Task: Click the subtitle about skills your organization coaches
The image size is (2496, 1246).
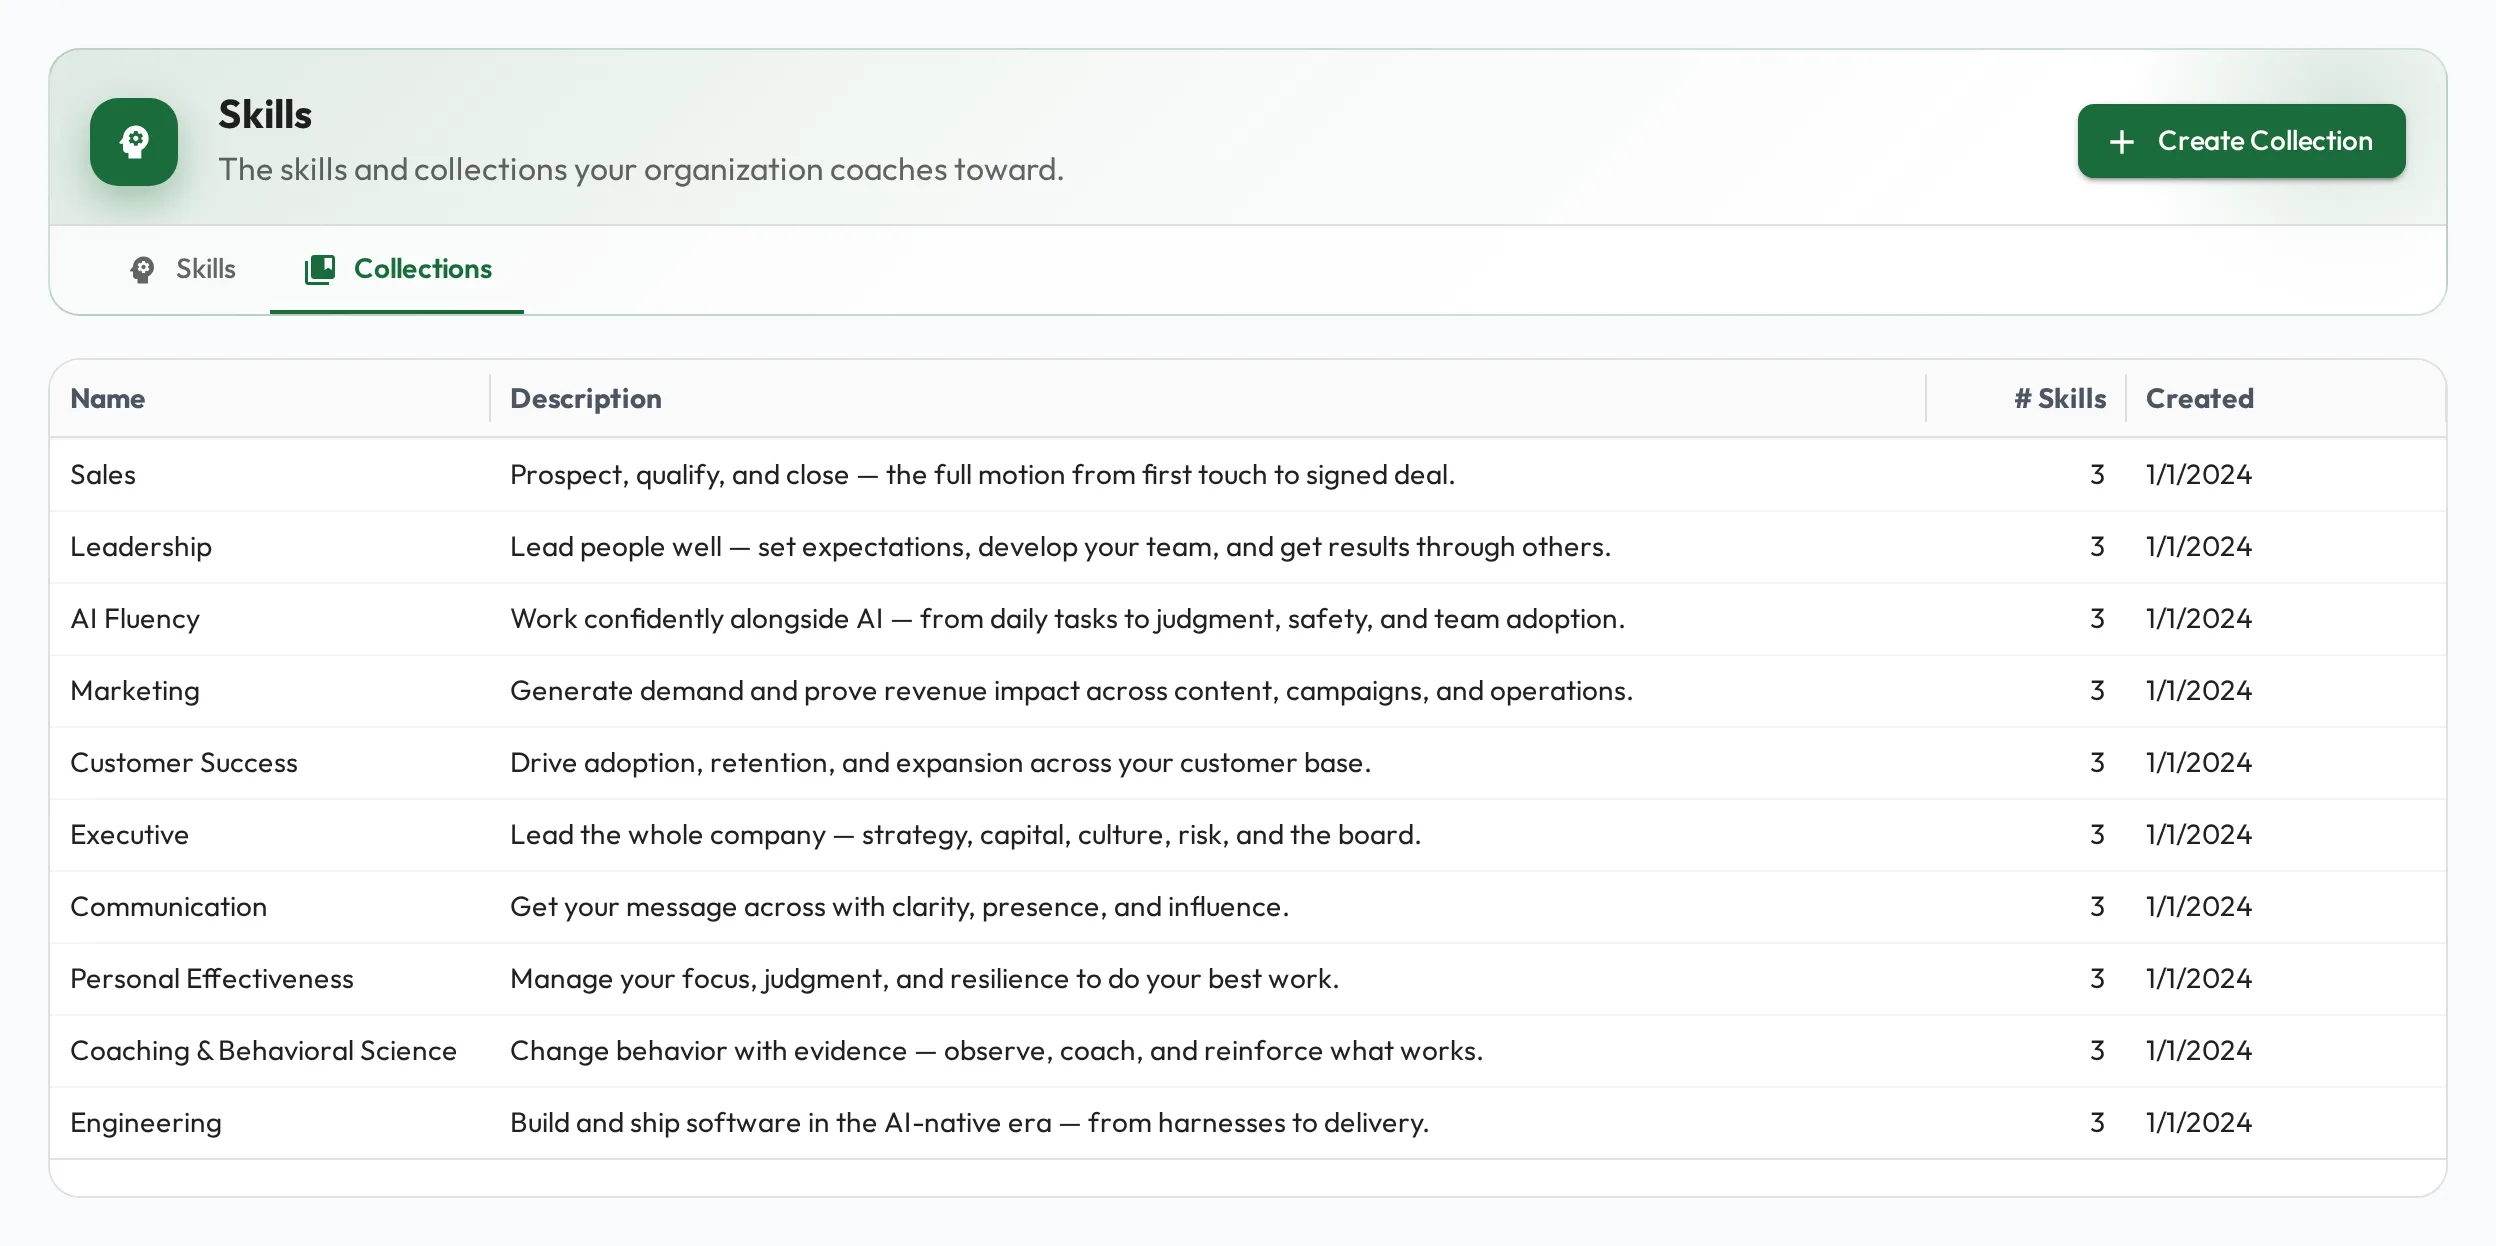Action: [x=641, y=169]
